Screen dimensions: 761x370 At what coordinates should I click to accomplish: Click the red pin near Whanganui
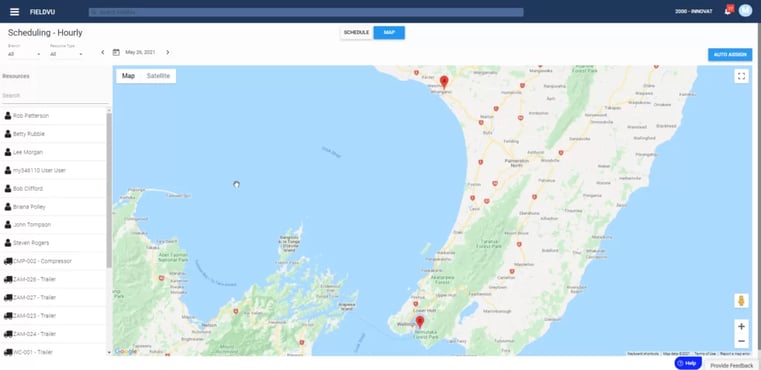[444, 82]
